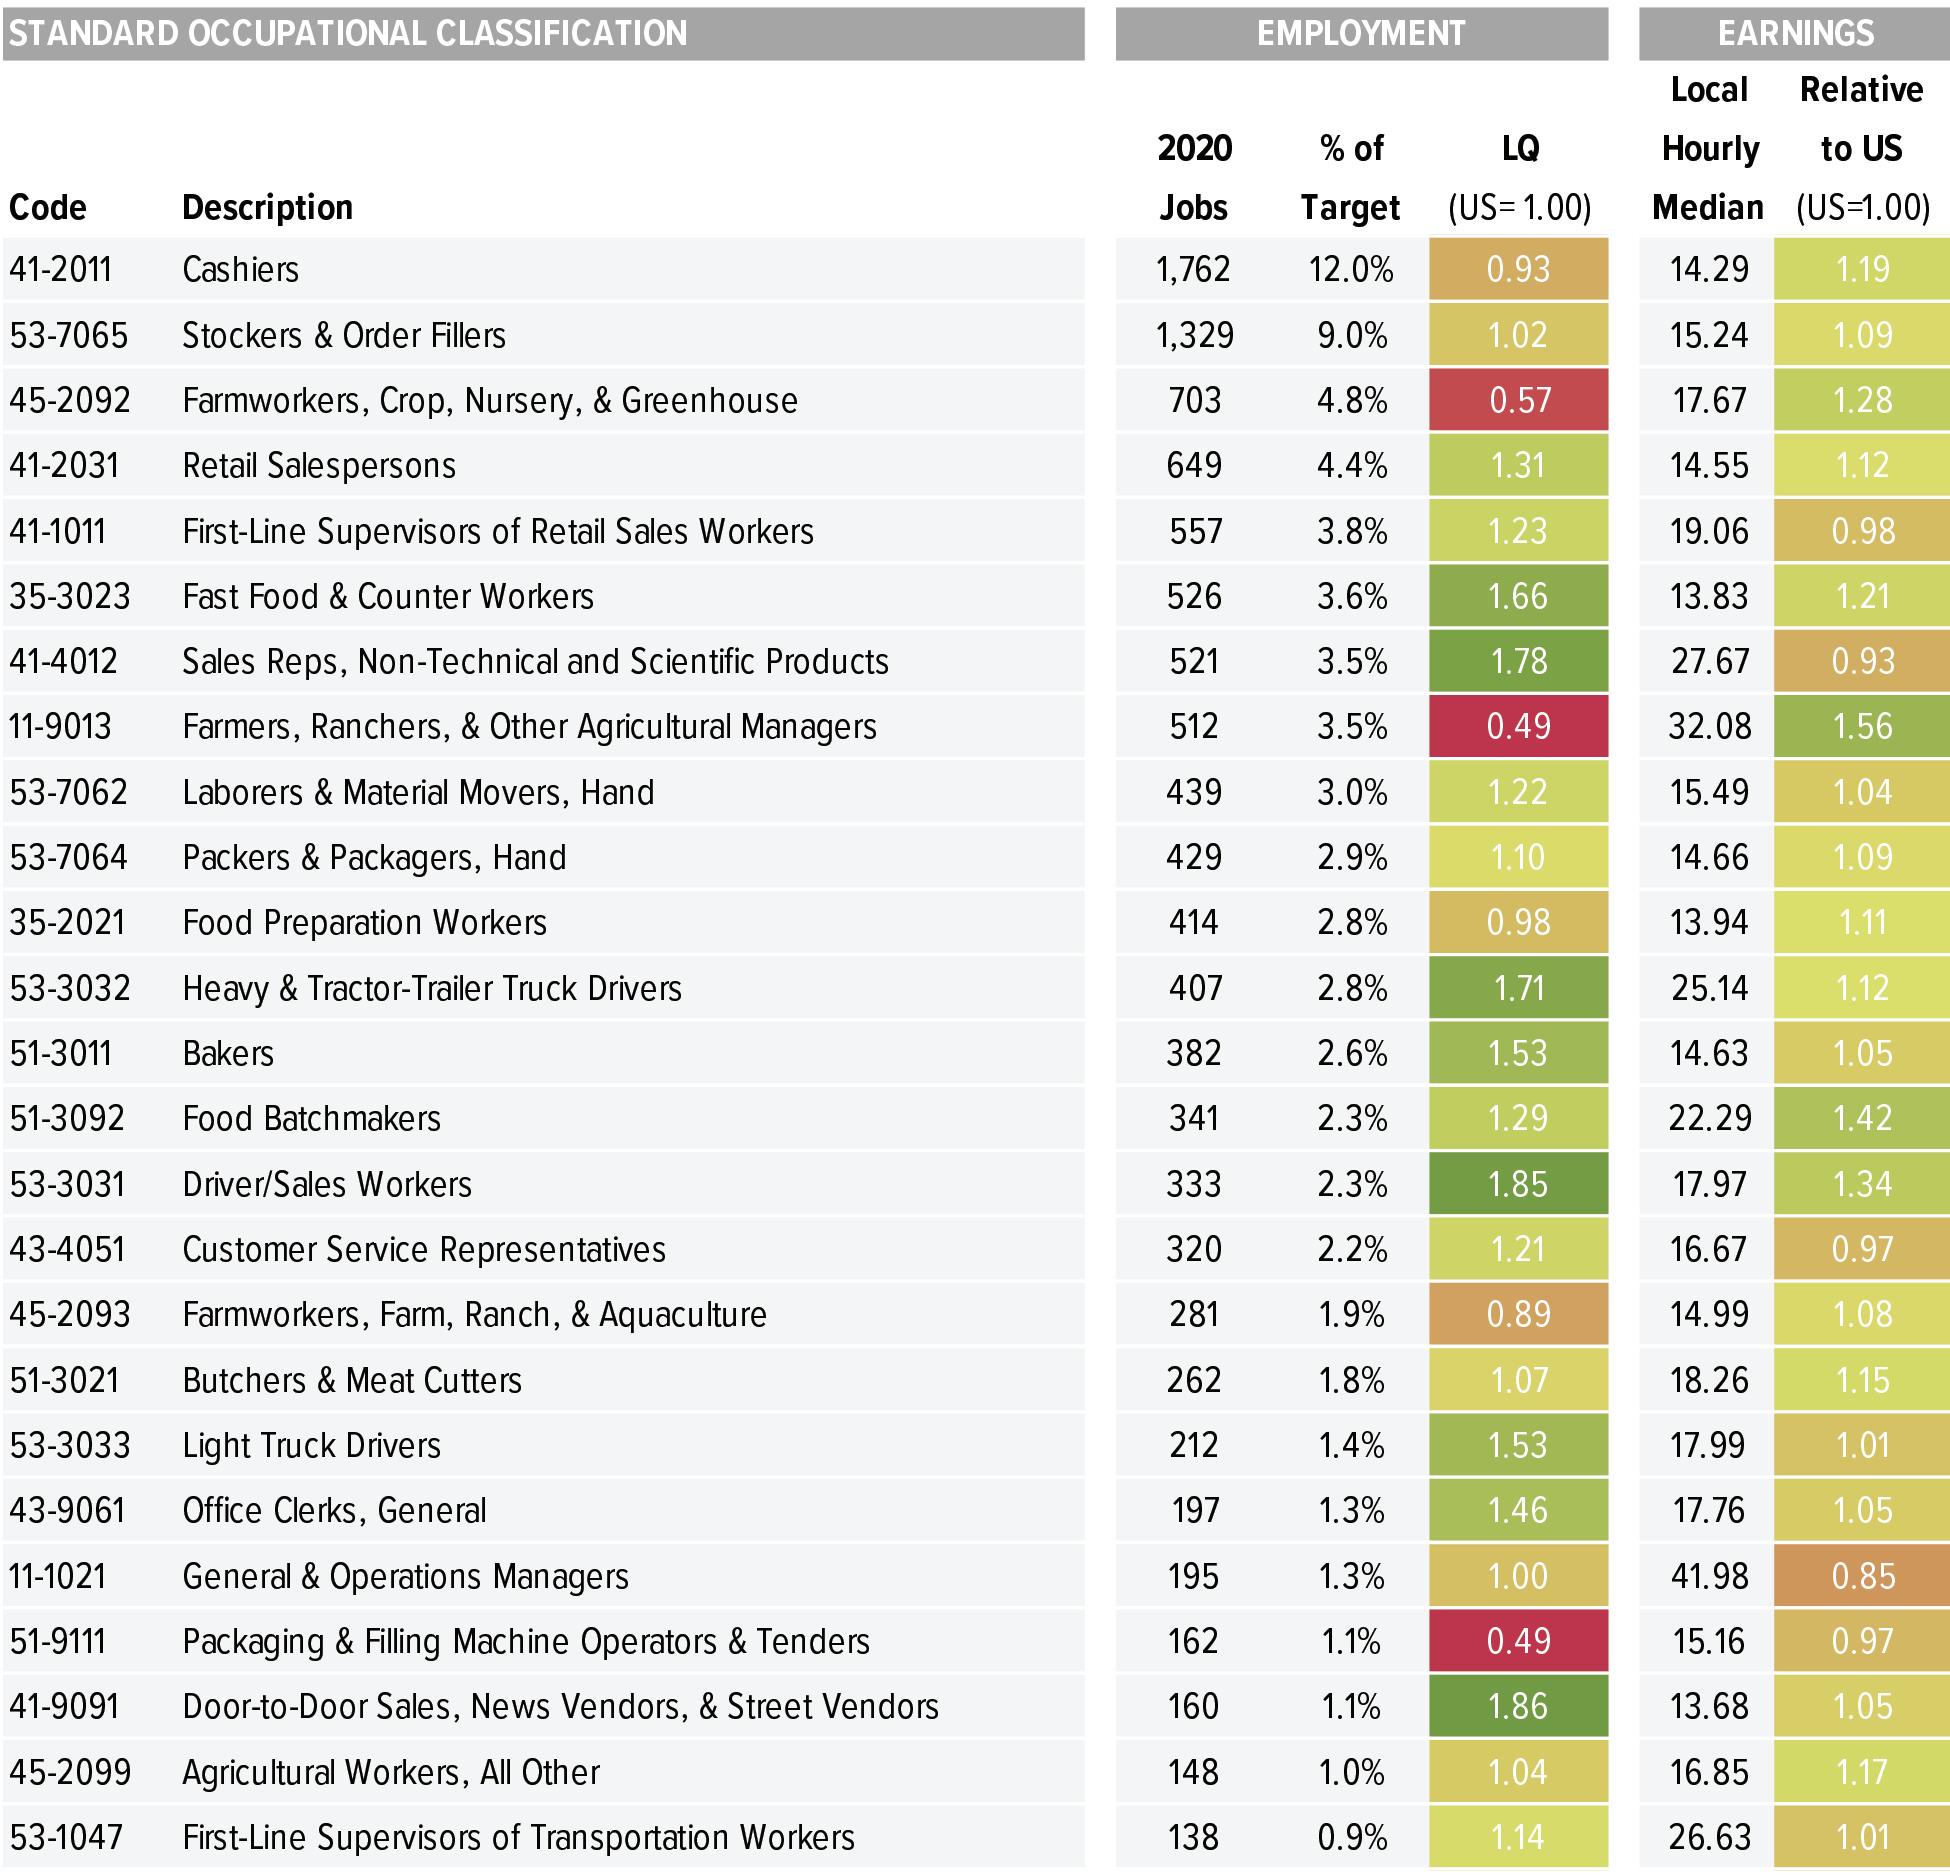Click the 1,762 jobs value
The image size is (1950, 1875).
tap(1193, 269)
